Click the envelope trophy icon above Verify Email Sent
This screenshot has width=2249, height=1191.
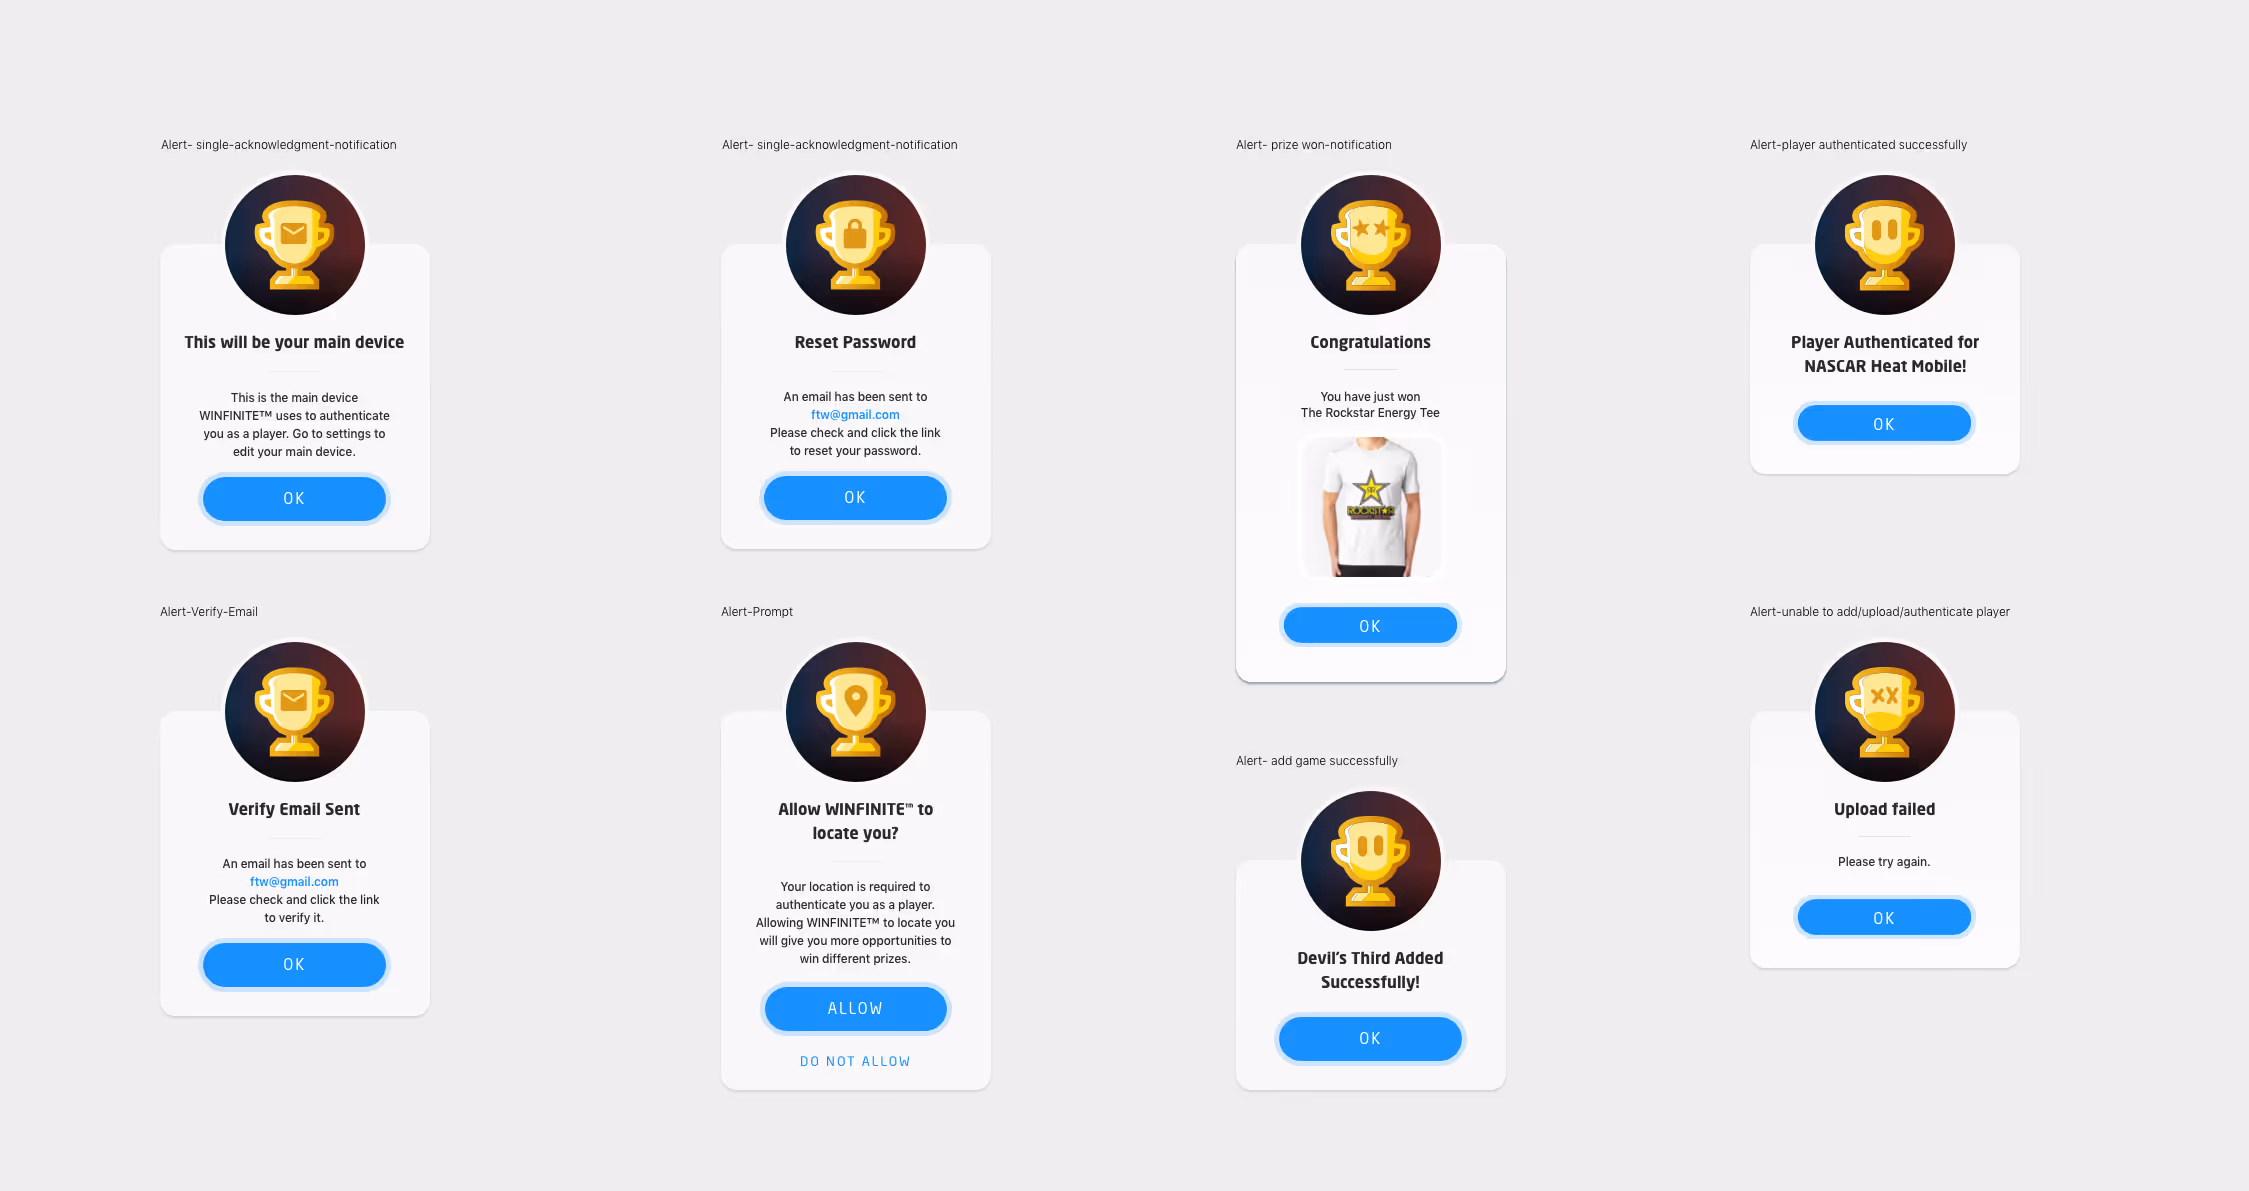pyautogui.click(x=294, y=712)
